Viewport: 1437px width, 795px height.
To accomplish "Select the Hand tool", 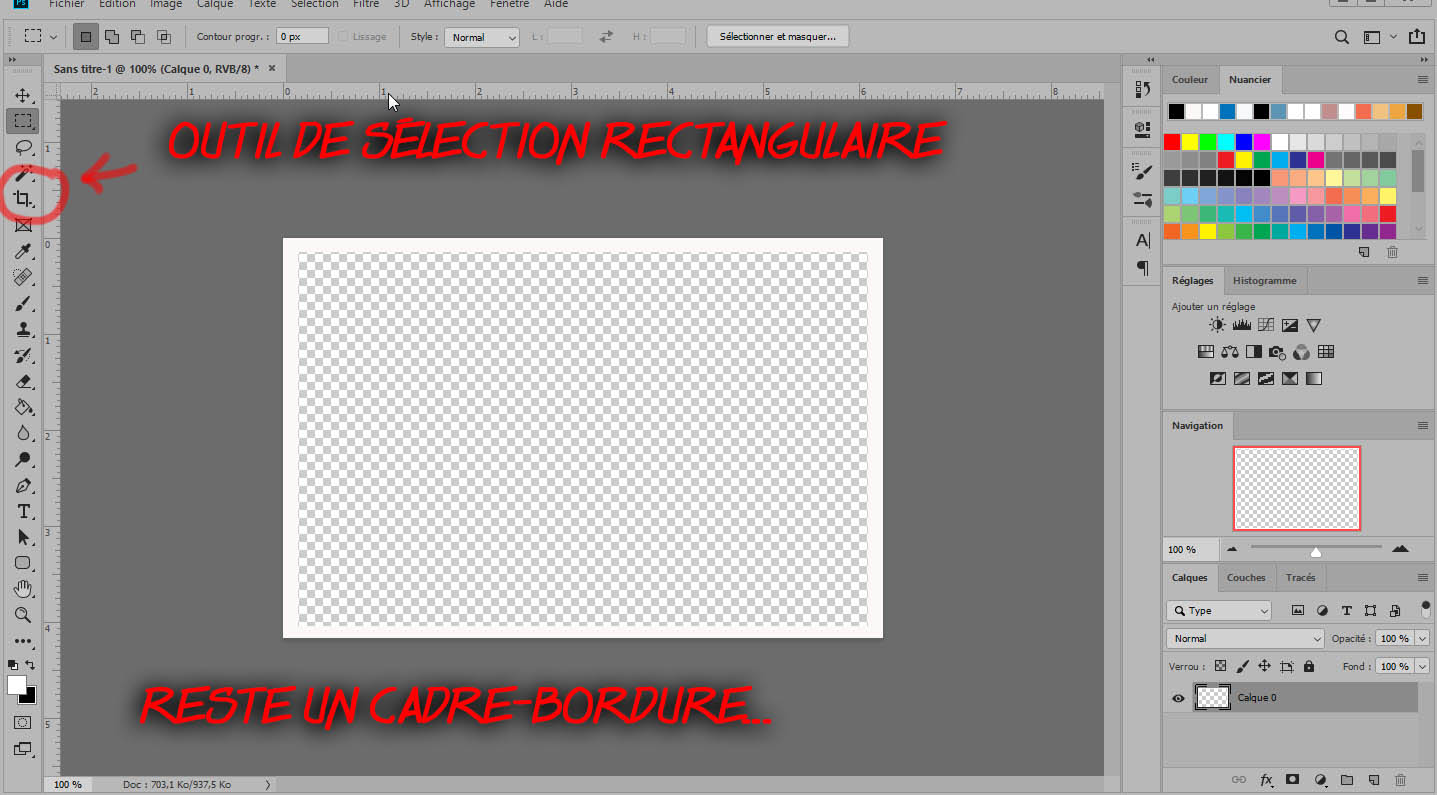I will [23, 589].
